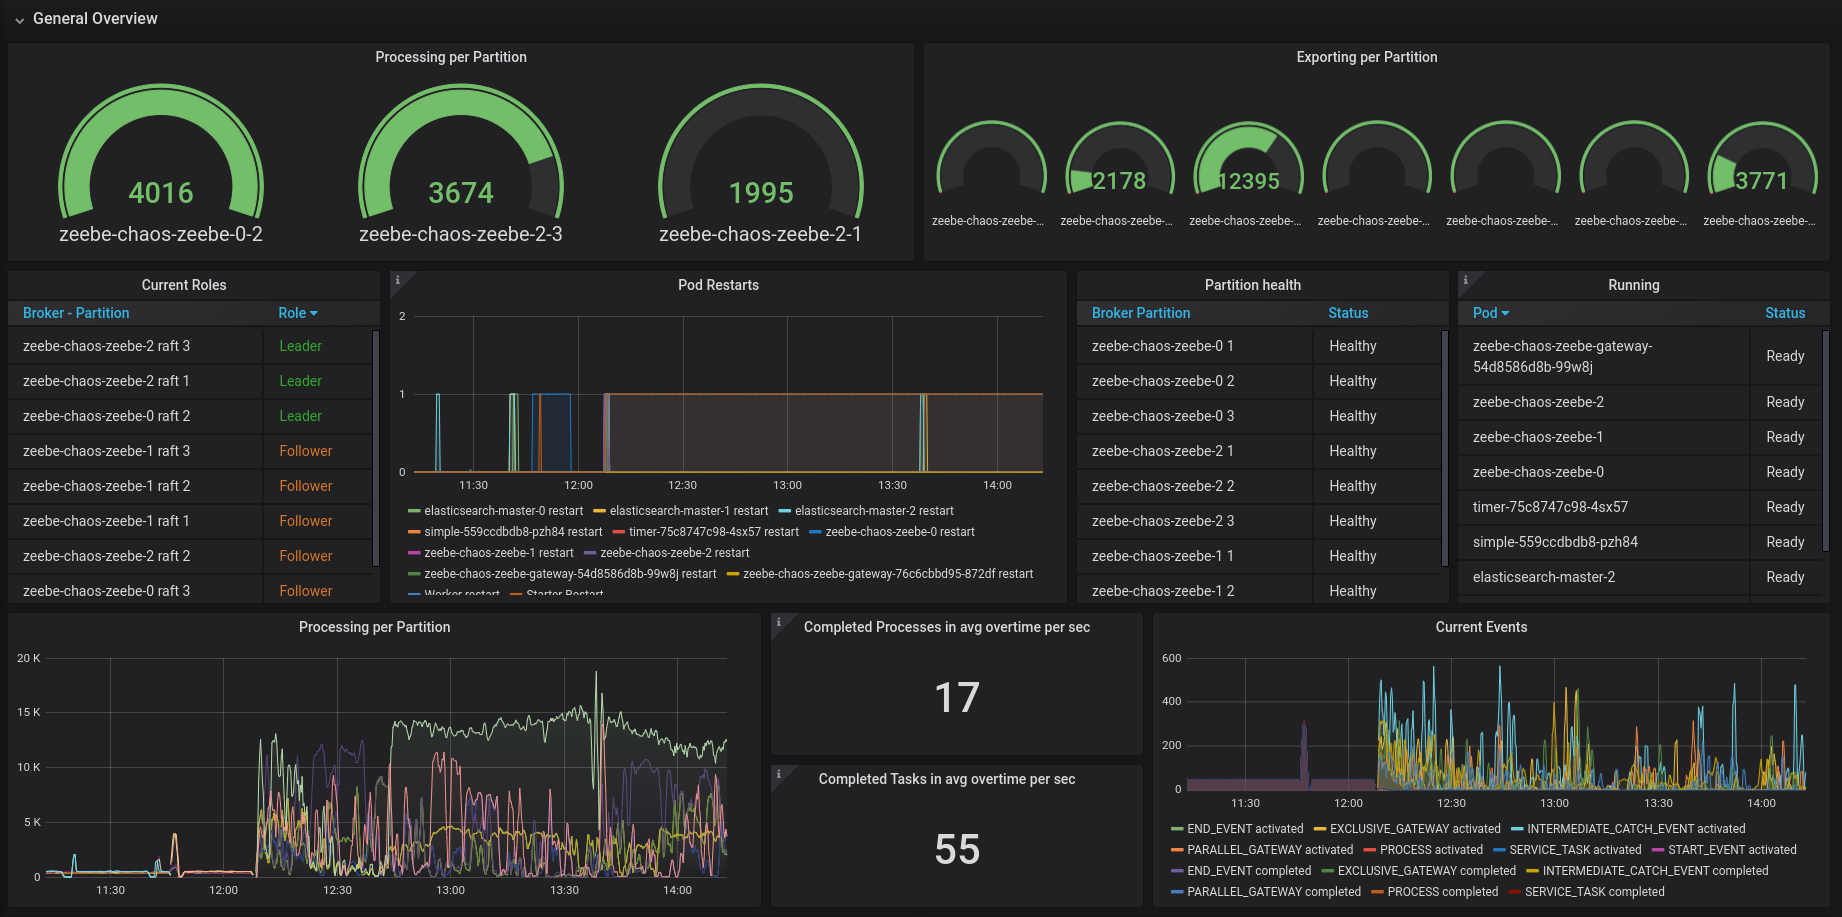
Task: Toggle elasticsearch-master-0 restart legend series
Action: click(503, 511)
